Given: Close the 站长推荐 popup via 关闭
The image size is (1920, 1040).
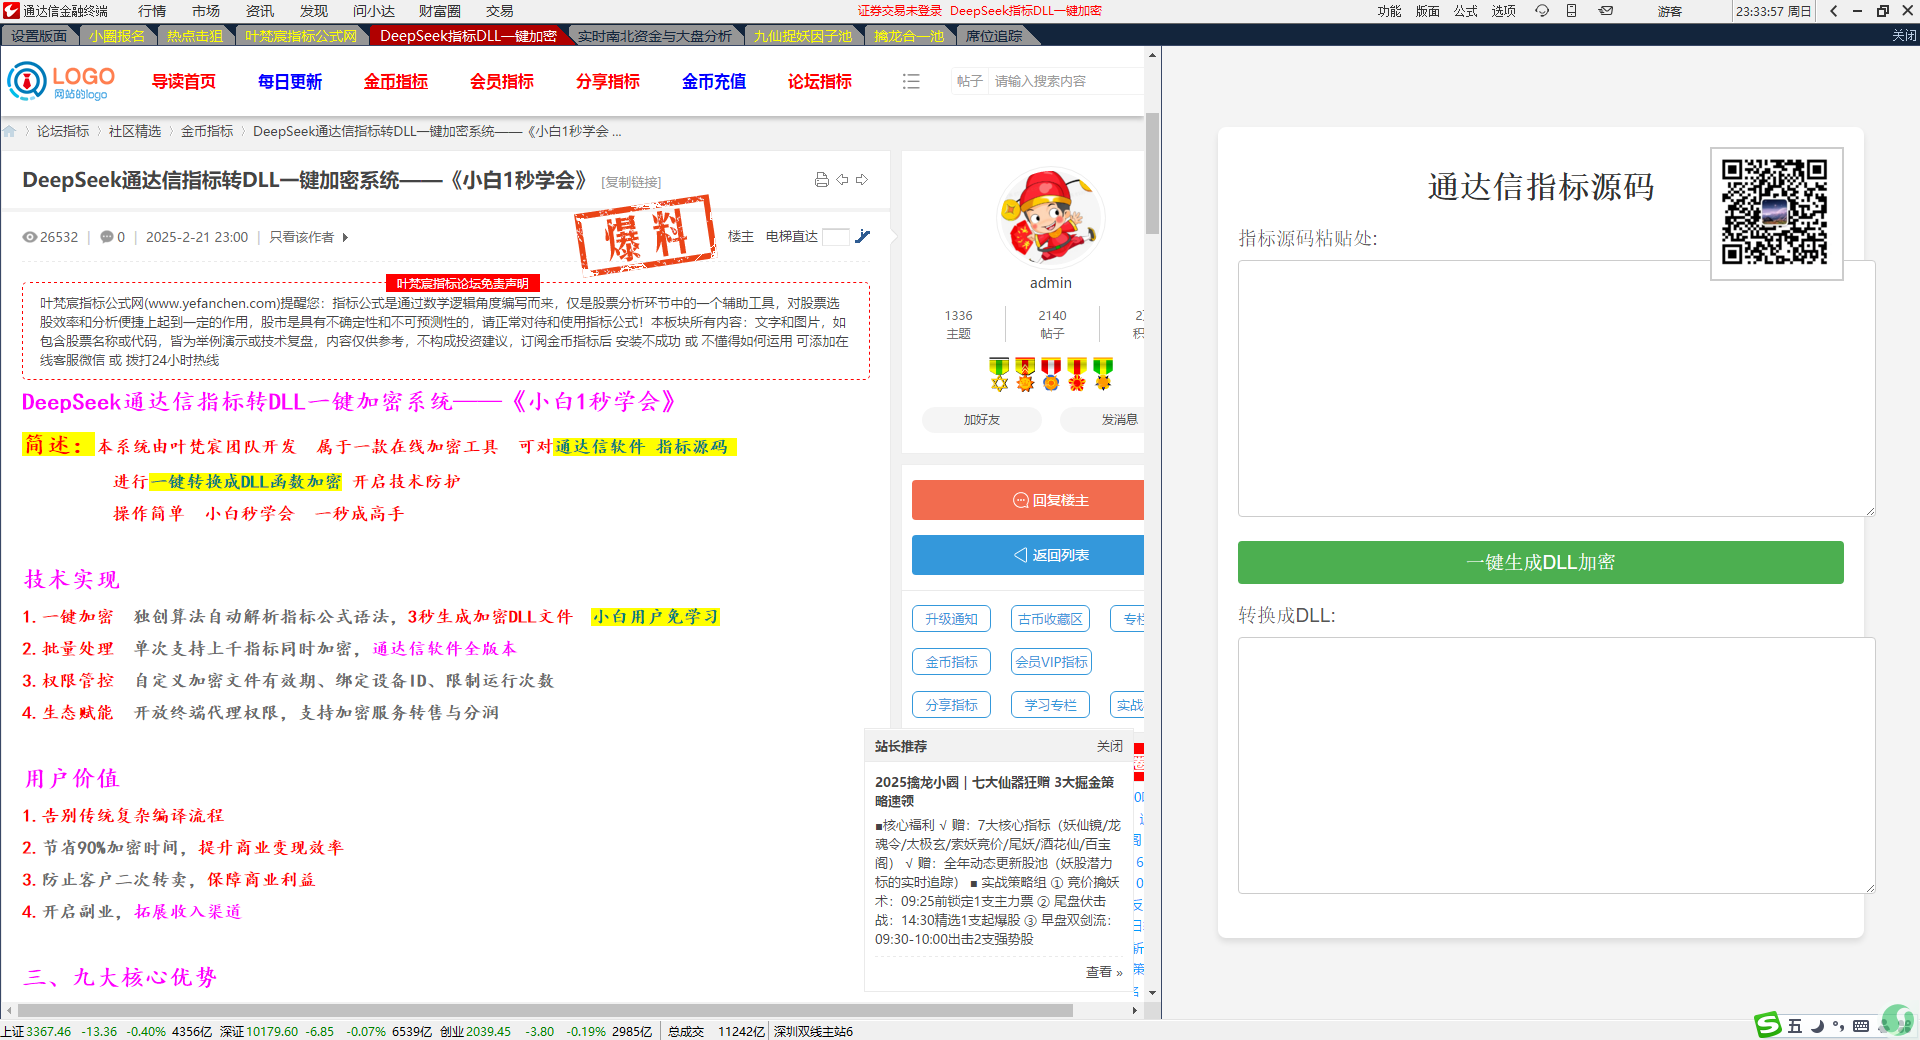Looking at the screenshot, I should point(1109,746).
